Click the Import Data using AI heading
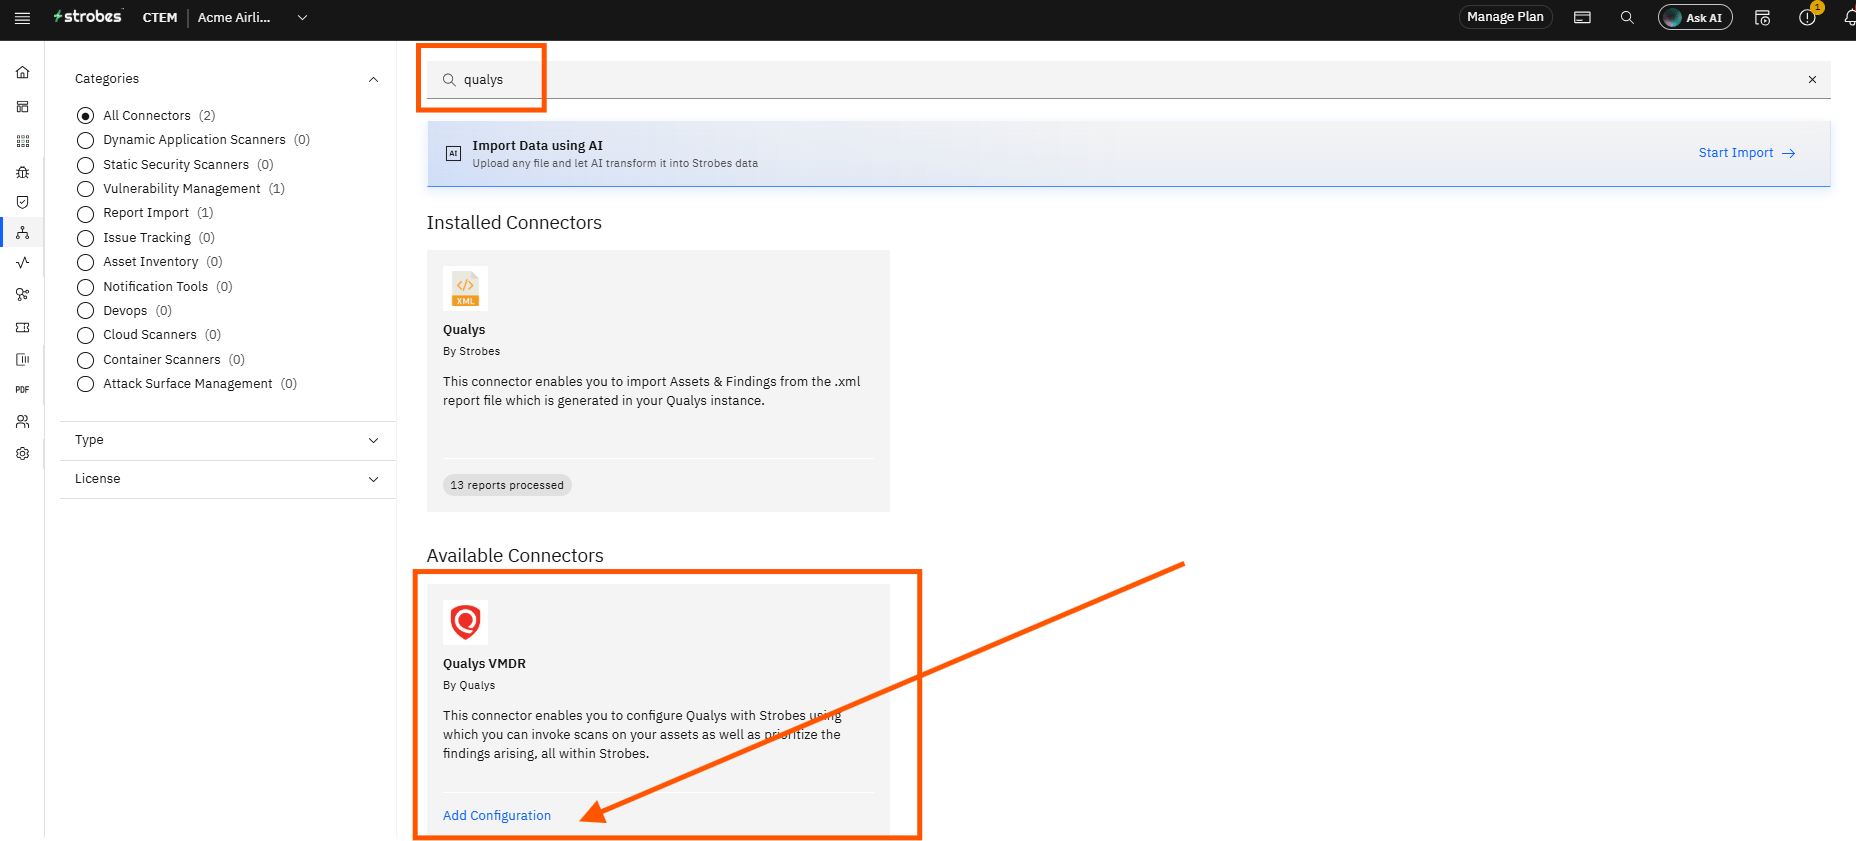Screen dimensions: 1856x841 click(537, 146)
